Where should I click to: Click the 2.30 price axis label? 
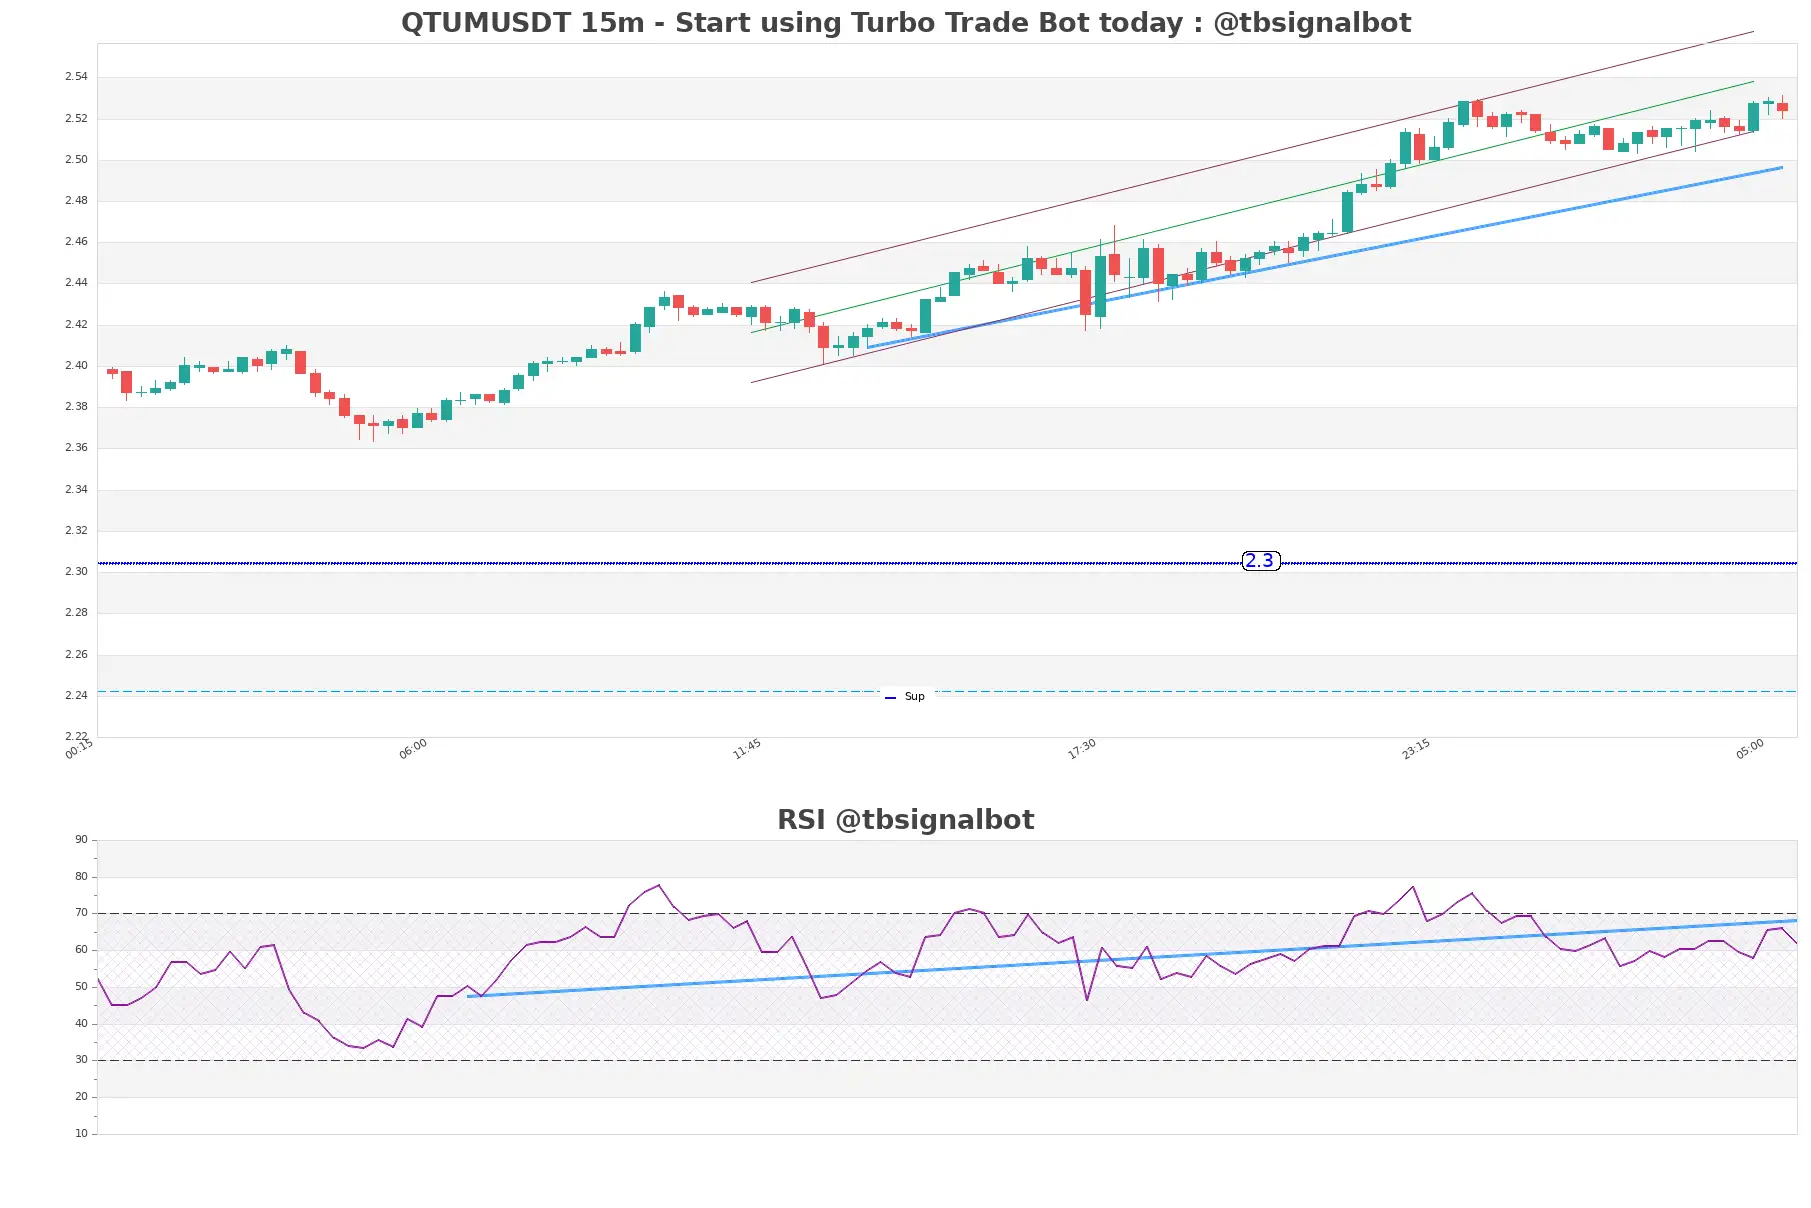tap(76, 571)
